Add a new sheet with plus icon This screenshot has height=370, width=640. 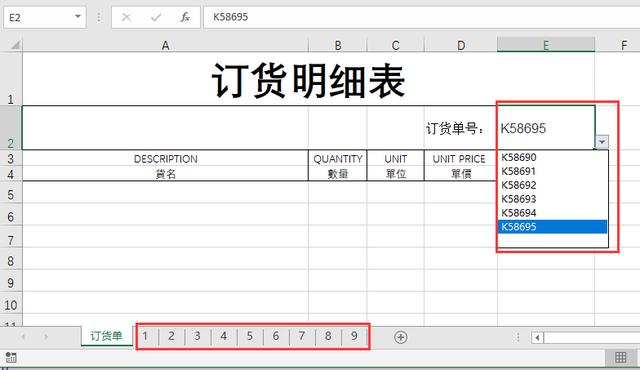pyautogui.click(x=400, y=337)
